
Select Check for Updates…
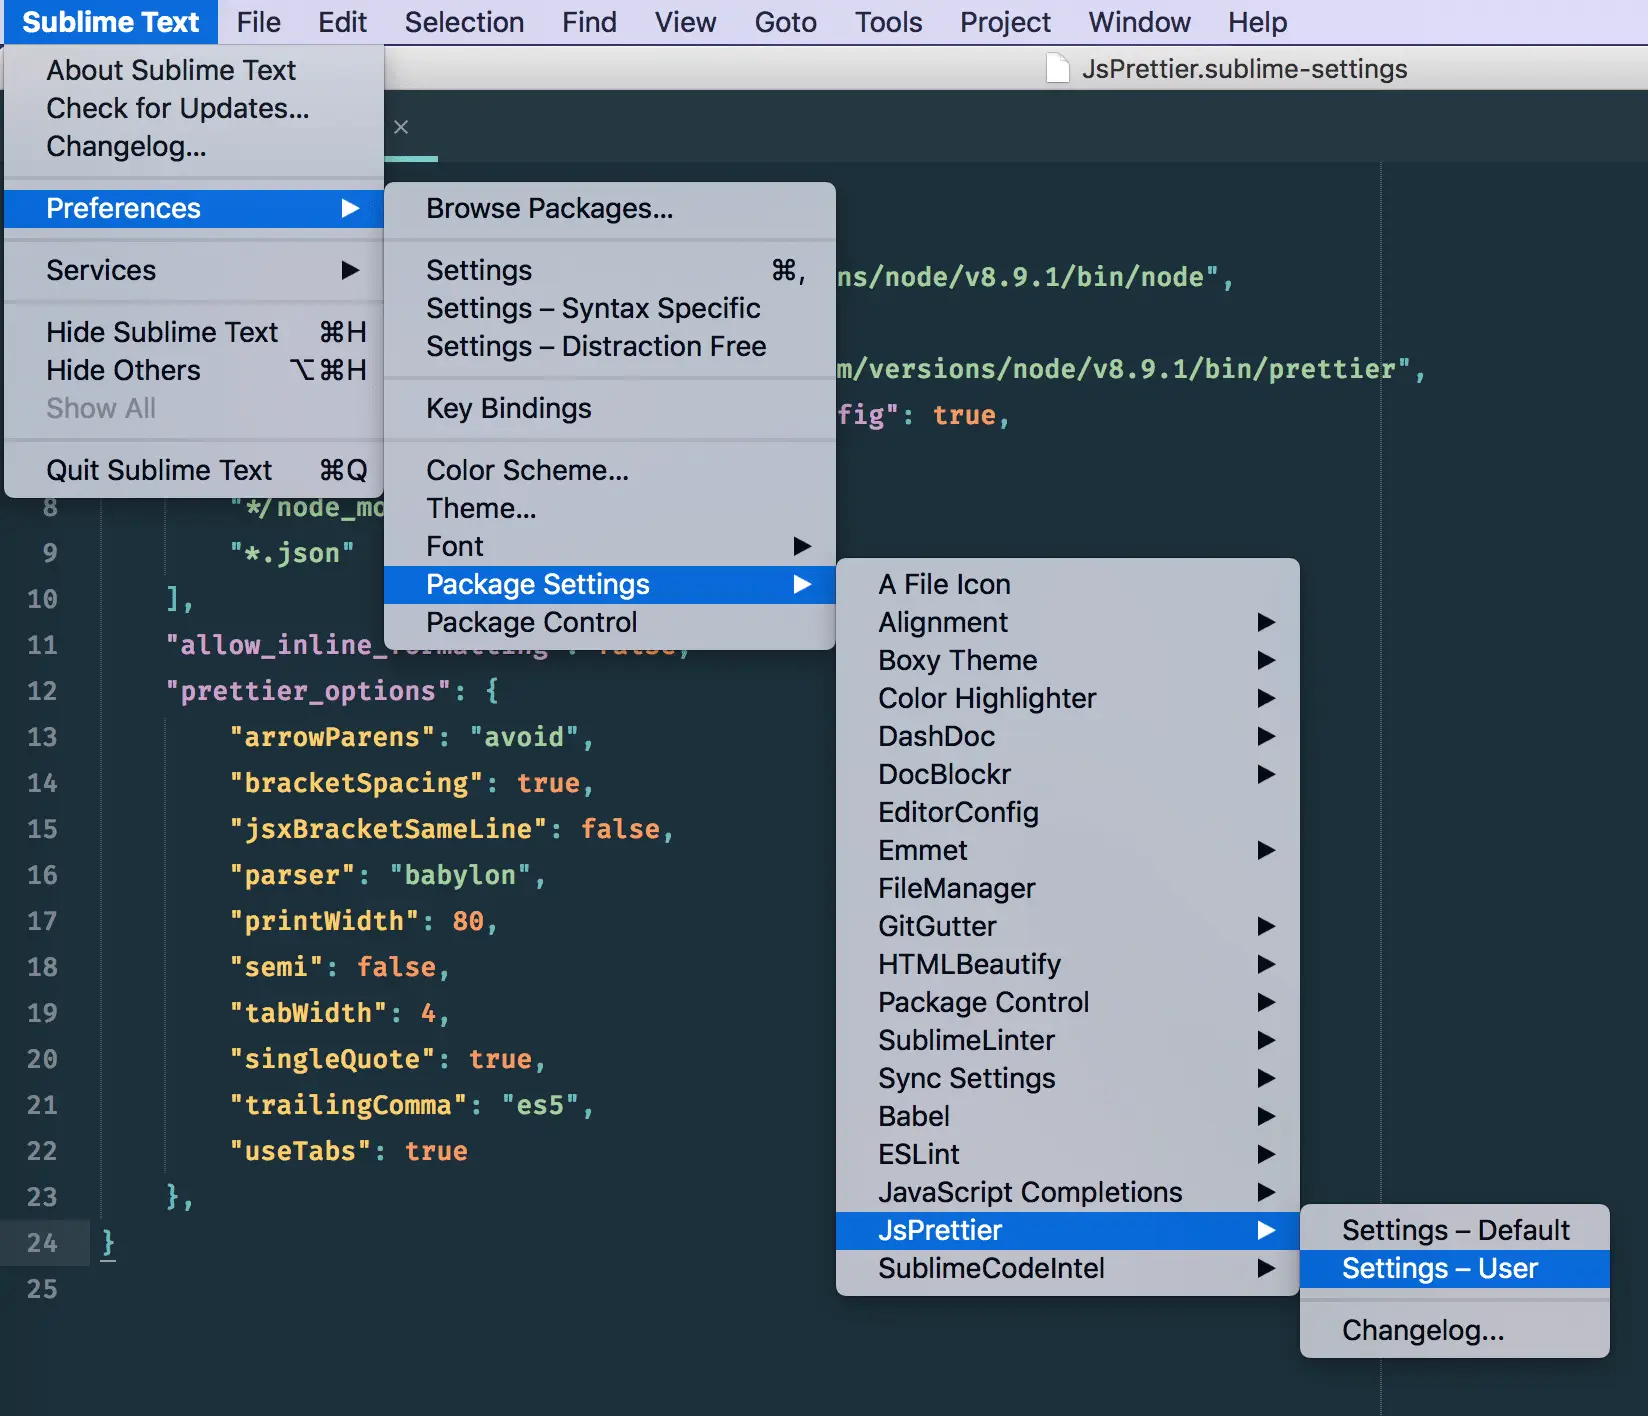pos(194,108)
